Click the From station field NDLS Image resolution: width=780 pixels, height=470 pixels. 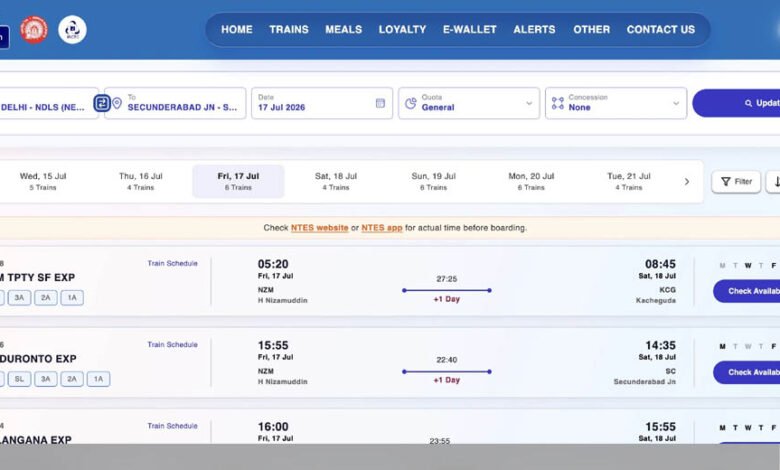pos(49,103)
